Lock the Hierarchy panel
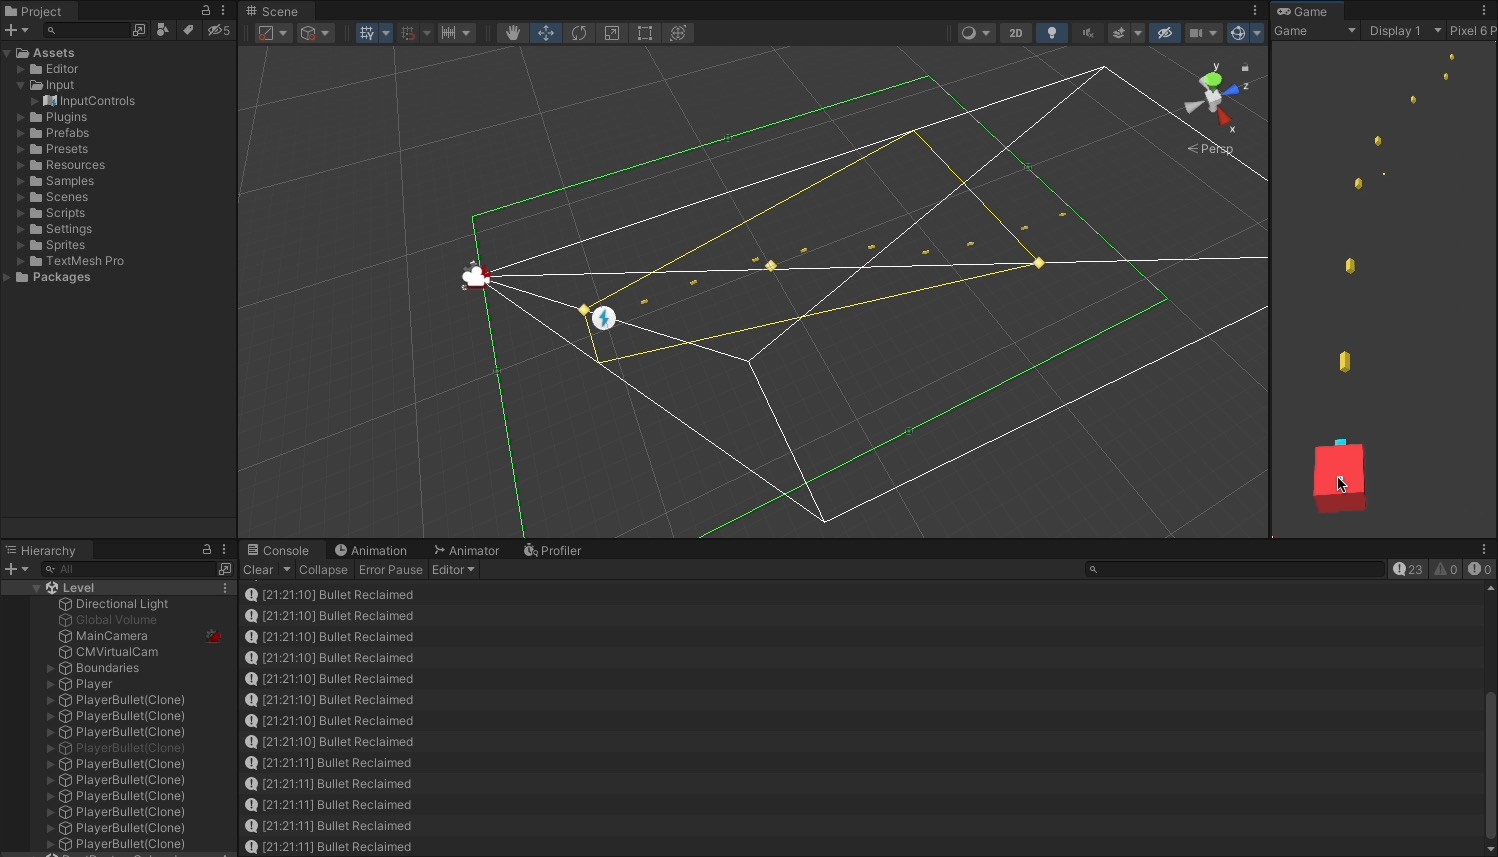This screenshot has height=857, width=1498. click(x=207, y=550)
